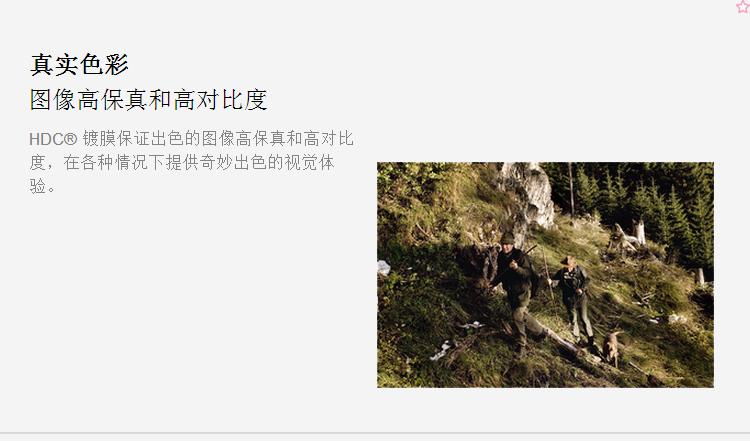The width and height of the screenshot is (750, 441).
Task: Click the broken tree stump in photo
Action: tap(630, 238)
